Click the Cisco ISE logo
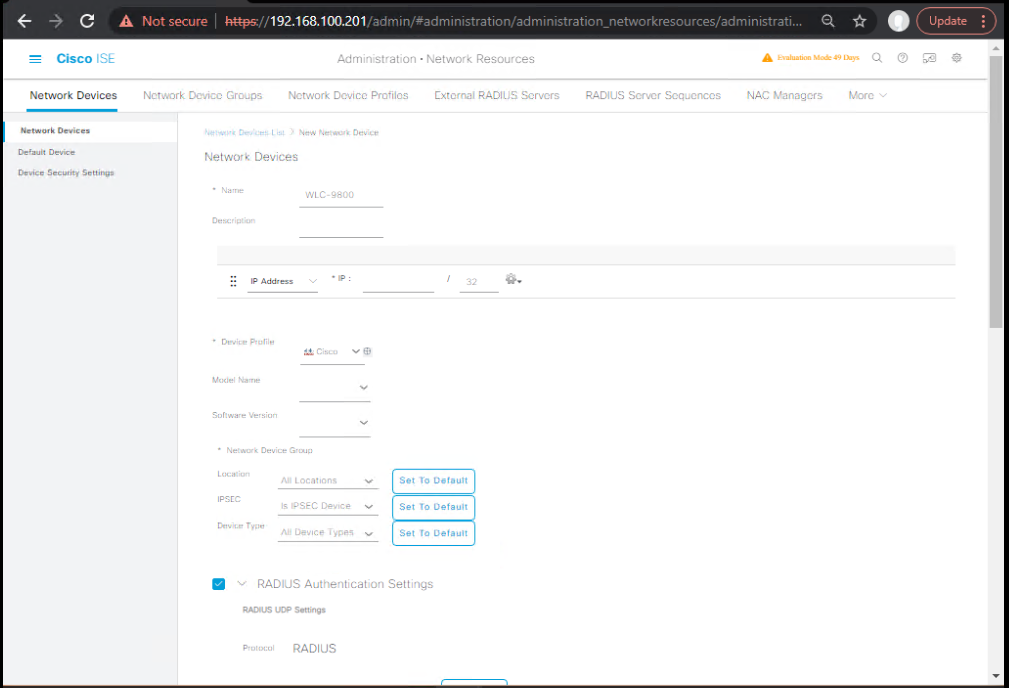The width and height of the screenshot is (1009, 688). pyautogui.click(x=86, y=59)
